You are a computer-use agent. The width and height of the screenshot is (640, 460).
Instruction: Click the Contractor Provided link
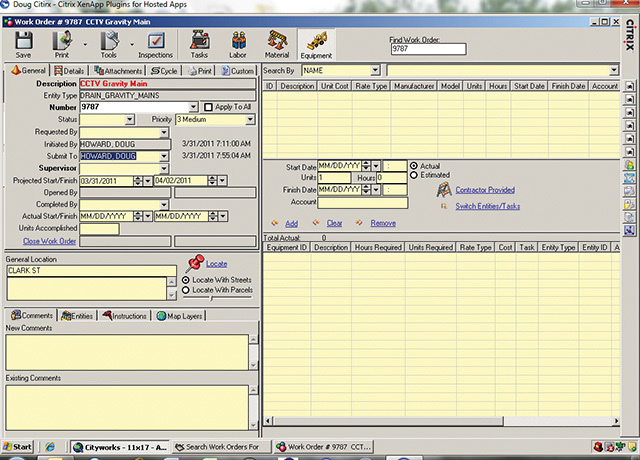coord(484,189)
